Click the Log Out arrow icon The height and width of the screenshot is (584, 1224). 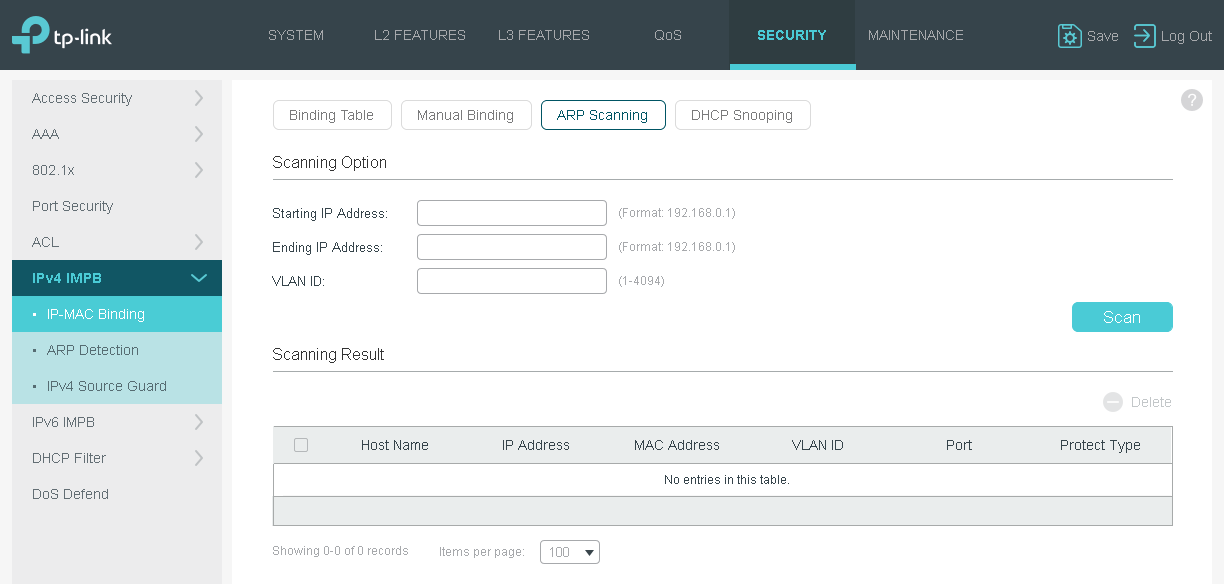(x=1144, y=36)
